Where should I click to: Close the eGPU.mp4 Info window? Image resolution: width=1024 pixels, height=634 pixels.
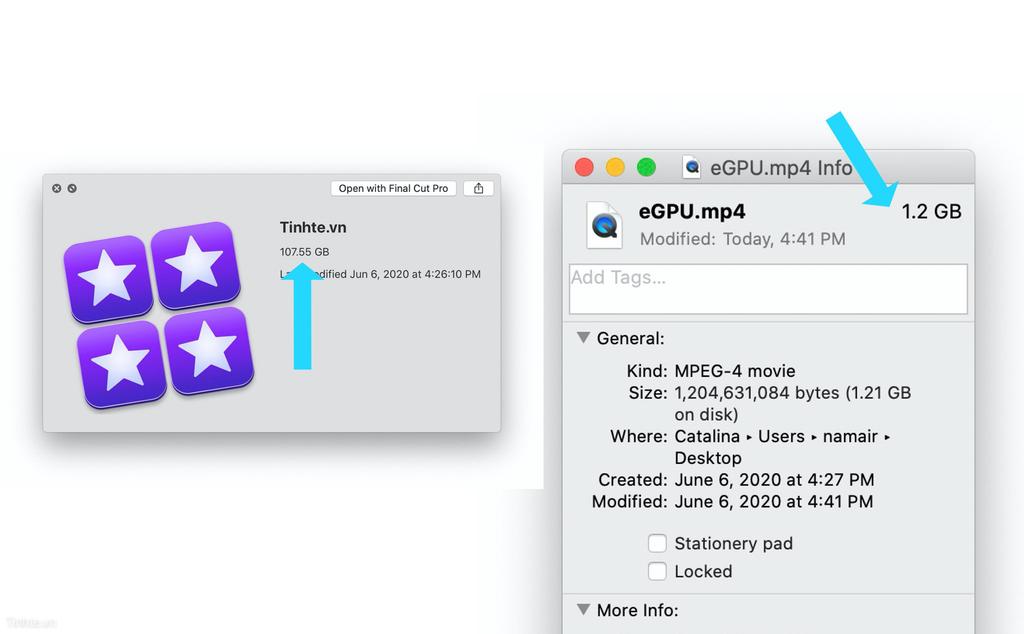(x=584, y=167)
